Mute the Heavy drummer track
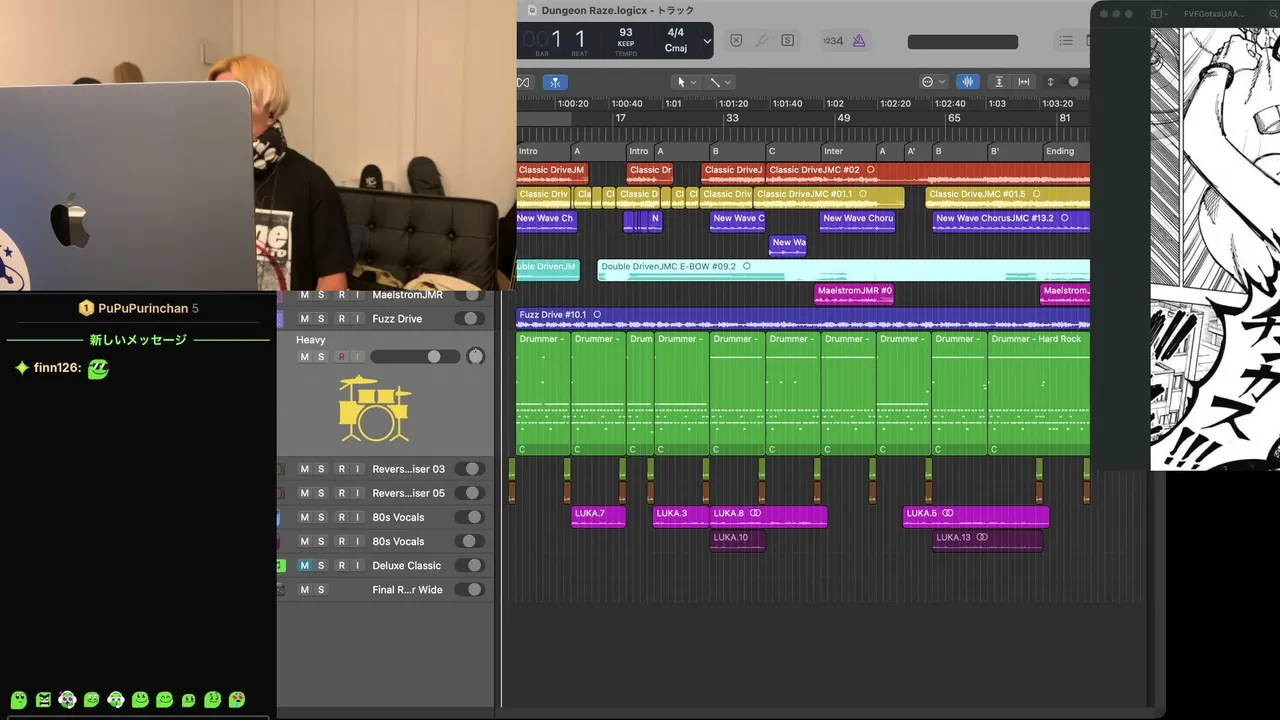 [x=305, y=357]
